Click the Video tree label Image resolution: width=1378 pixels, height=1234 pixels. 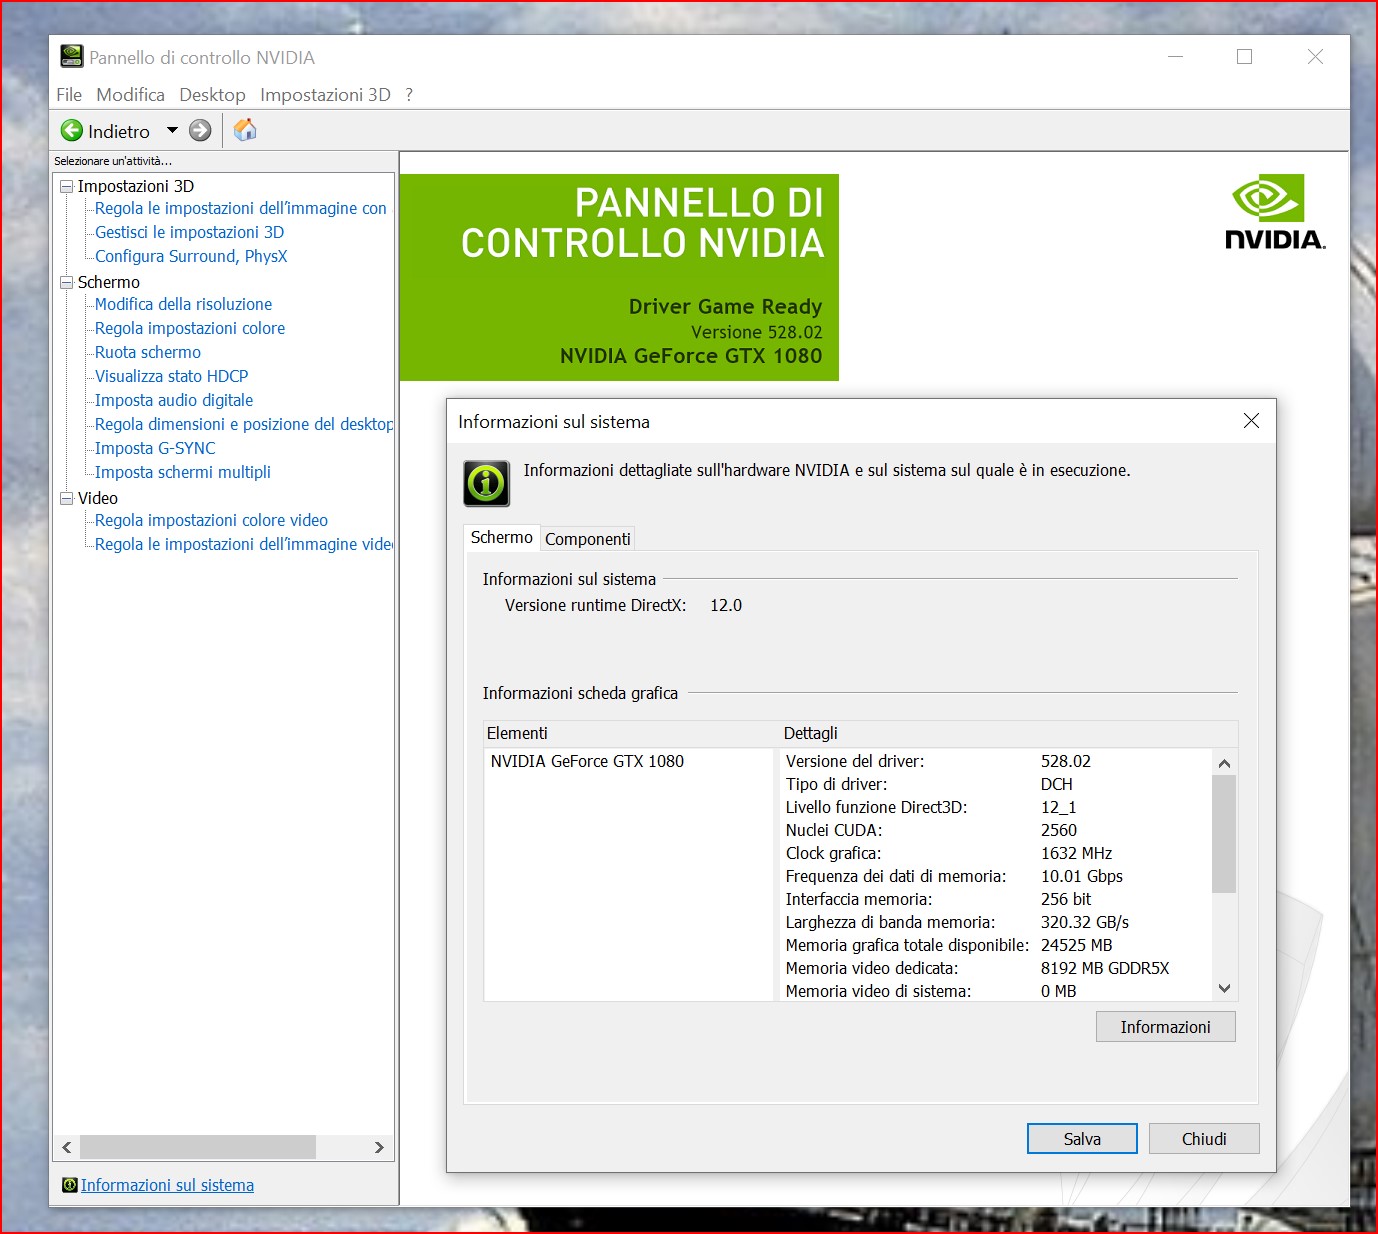pyautogui.click(x=98, y=498)
